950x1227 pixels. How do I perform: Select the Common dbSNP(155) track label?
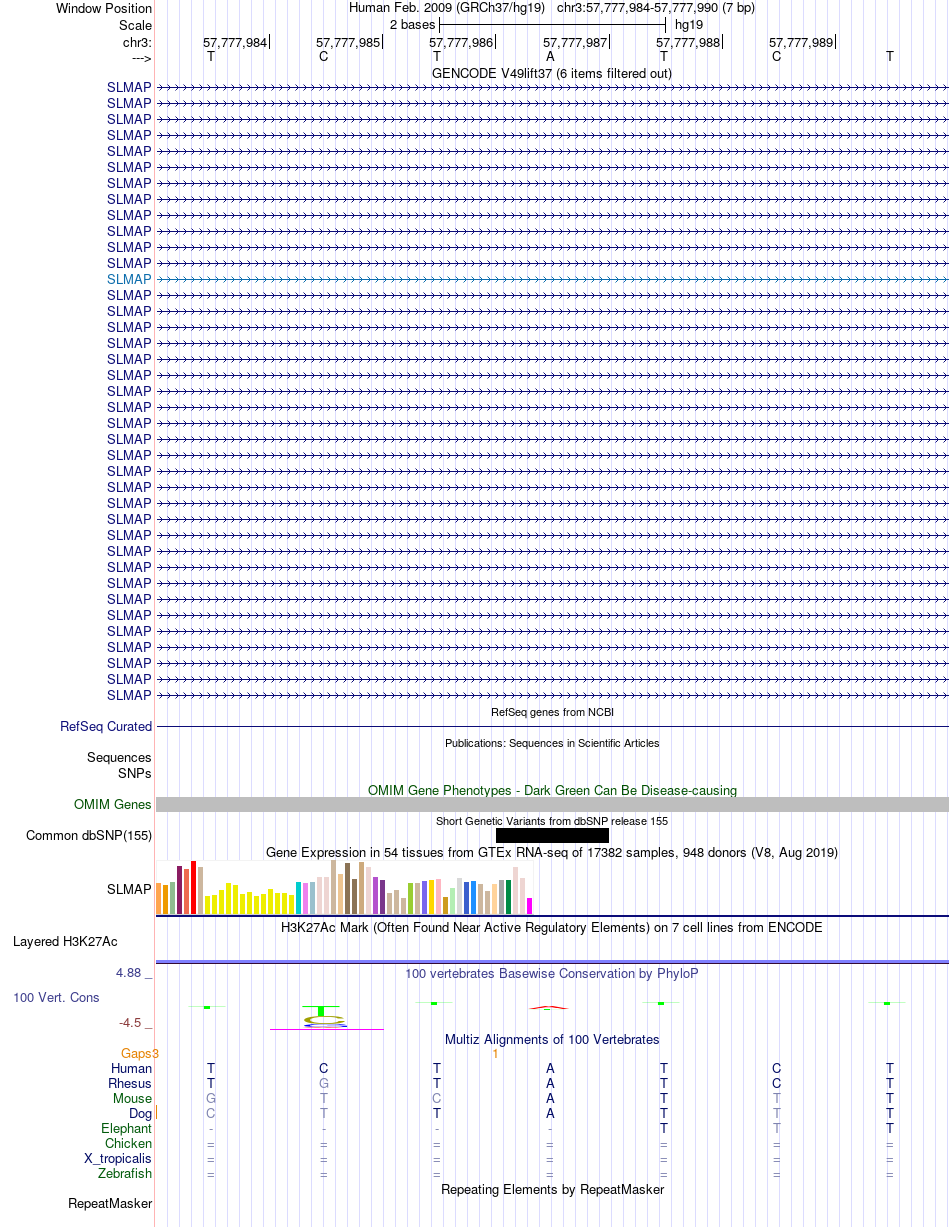[x=89, y=835]
